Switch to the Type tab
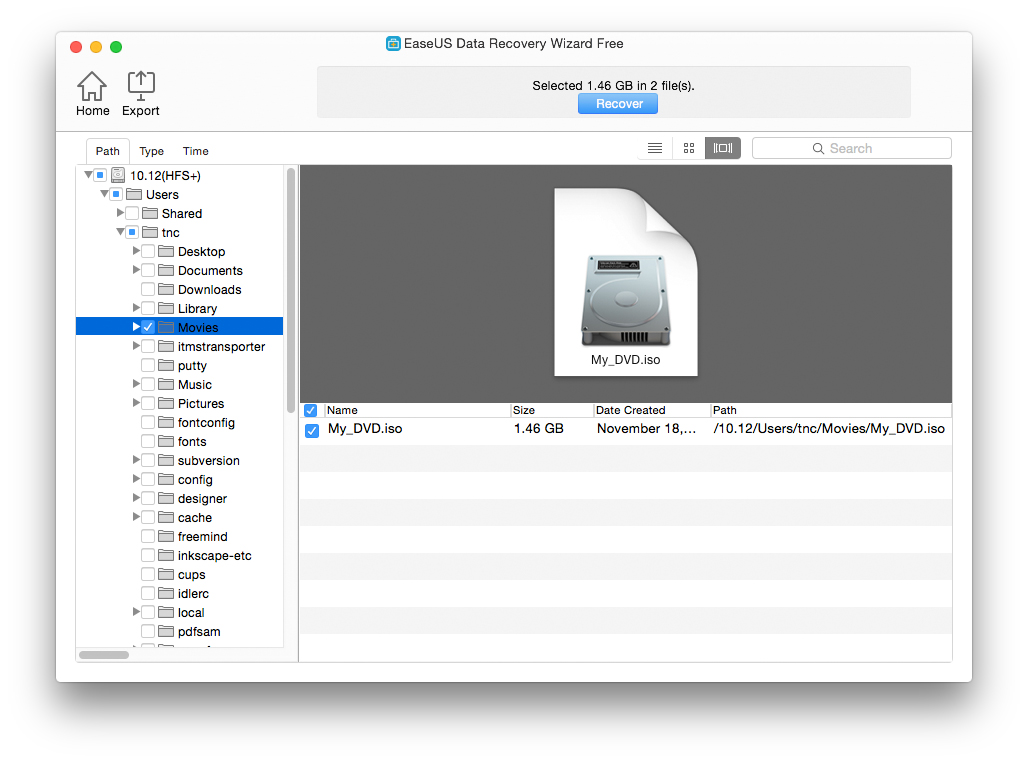Viewport: 1028px width, 762px height. pyautogui.click(x=151, y=151)
